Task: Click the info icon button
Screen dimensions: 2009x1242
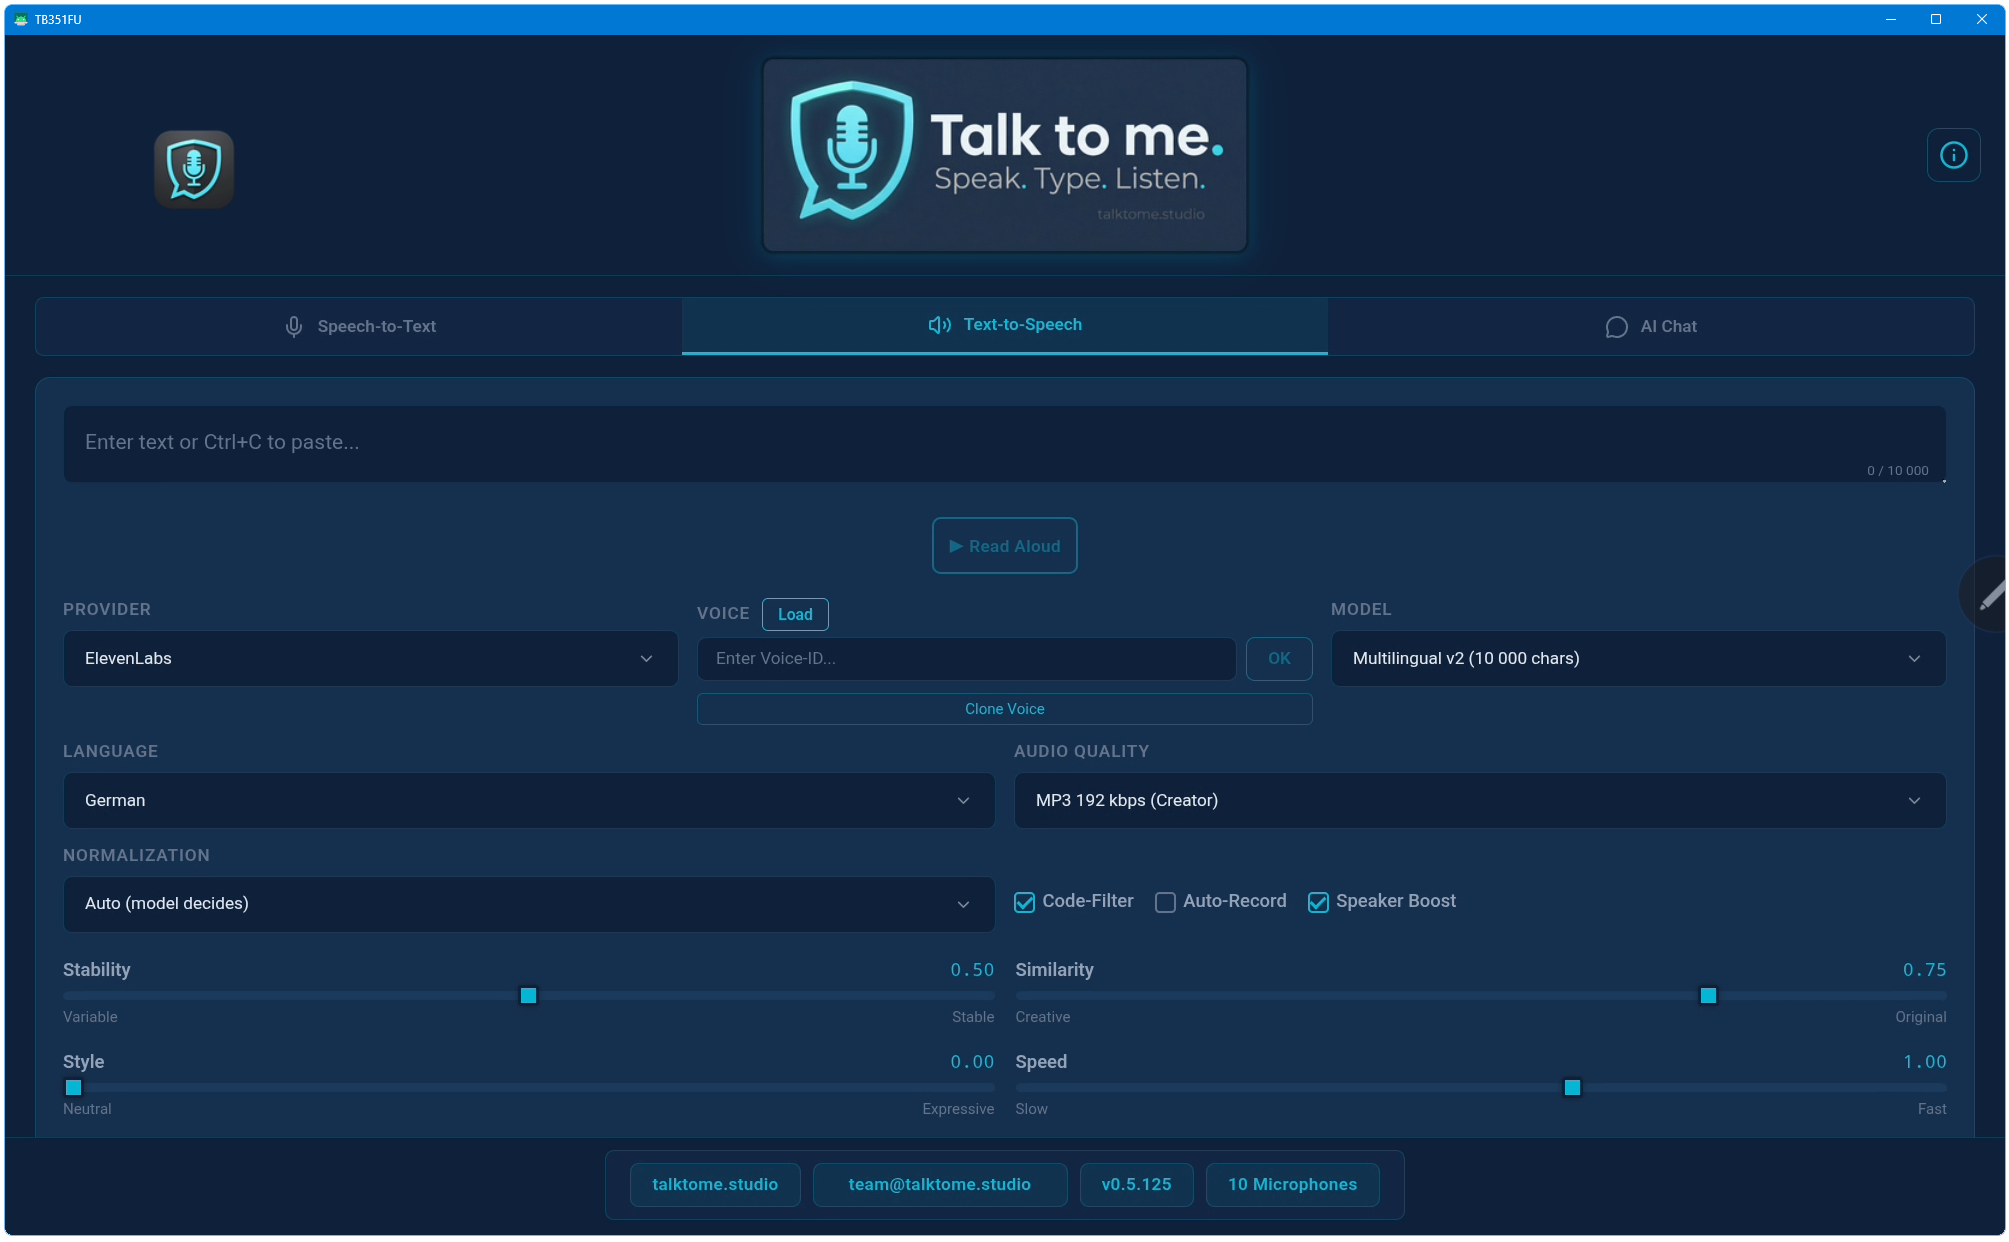Action: coord(1953,155)
